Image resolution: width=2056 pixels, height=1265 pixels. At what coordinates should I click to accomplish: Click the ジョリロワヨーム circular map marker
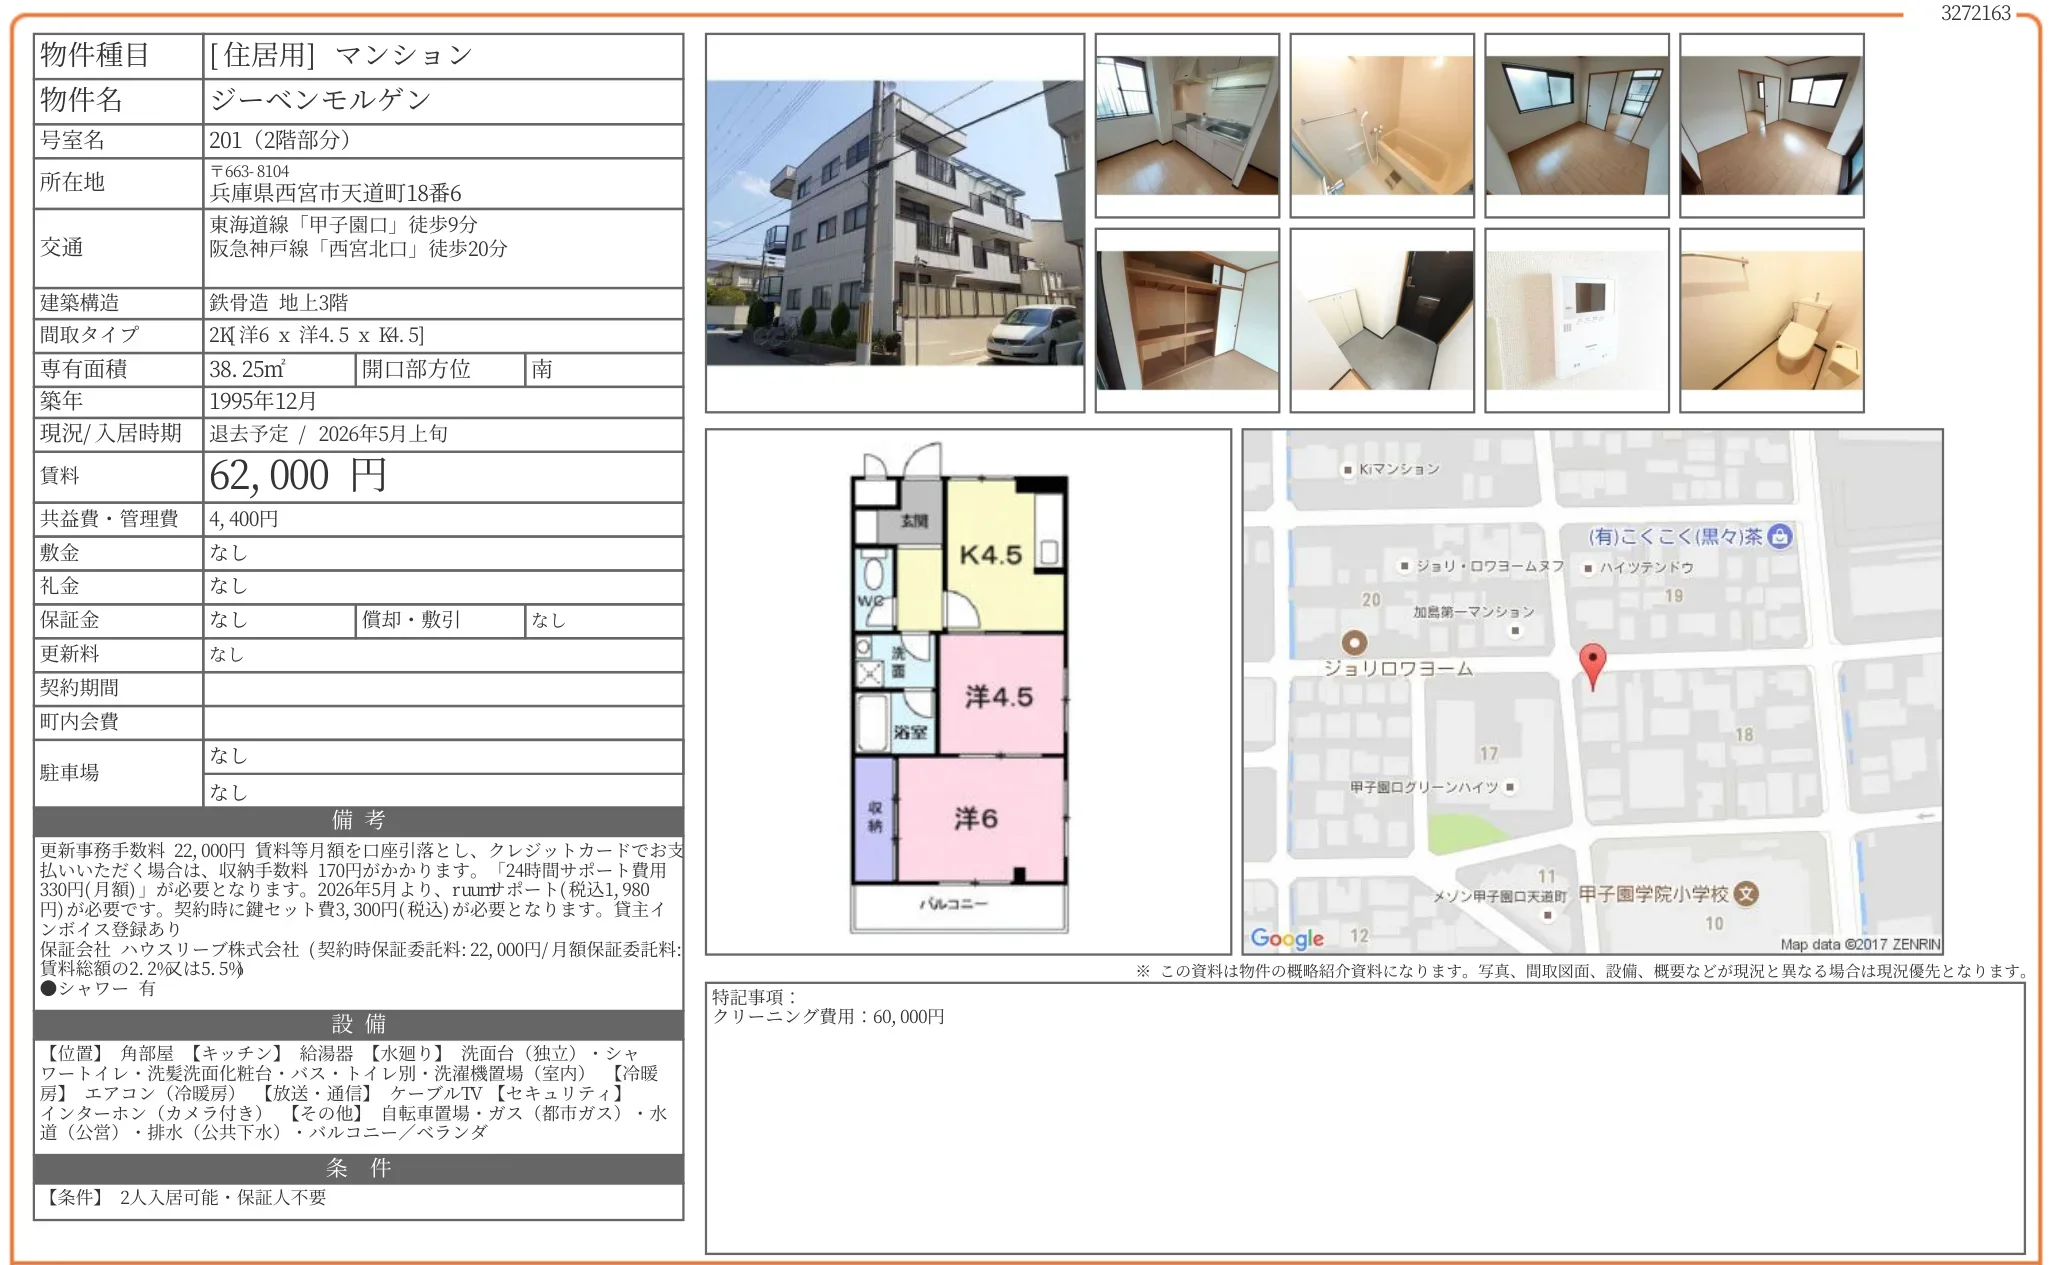[1354, 643]
